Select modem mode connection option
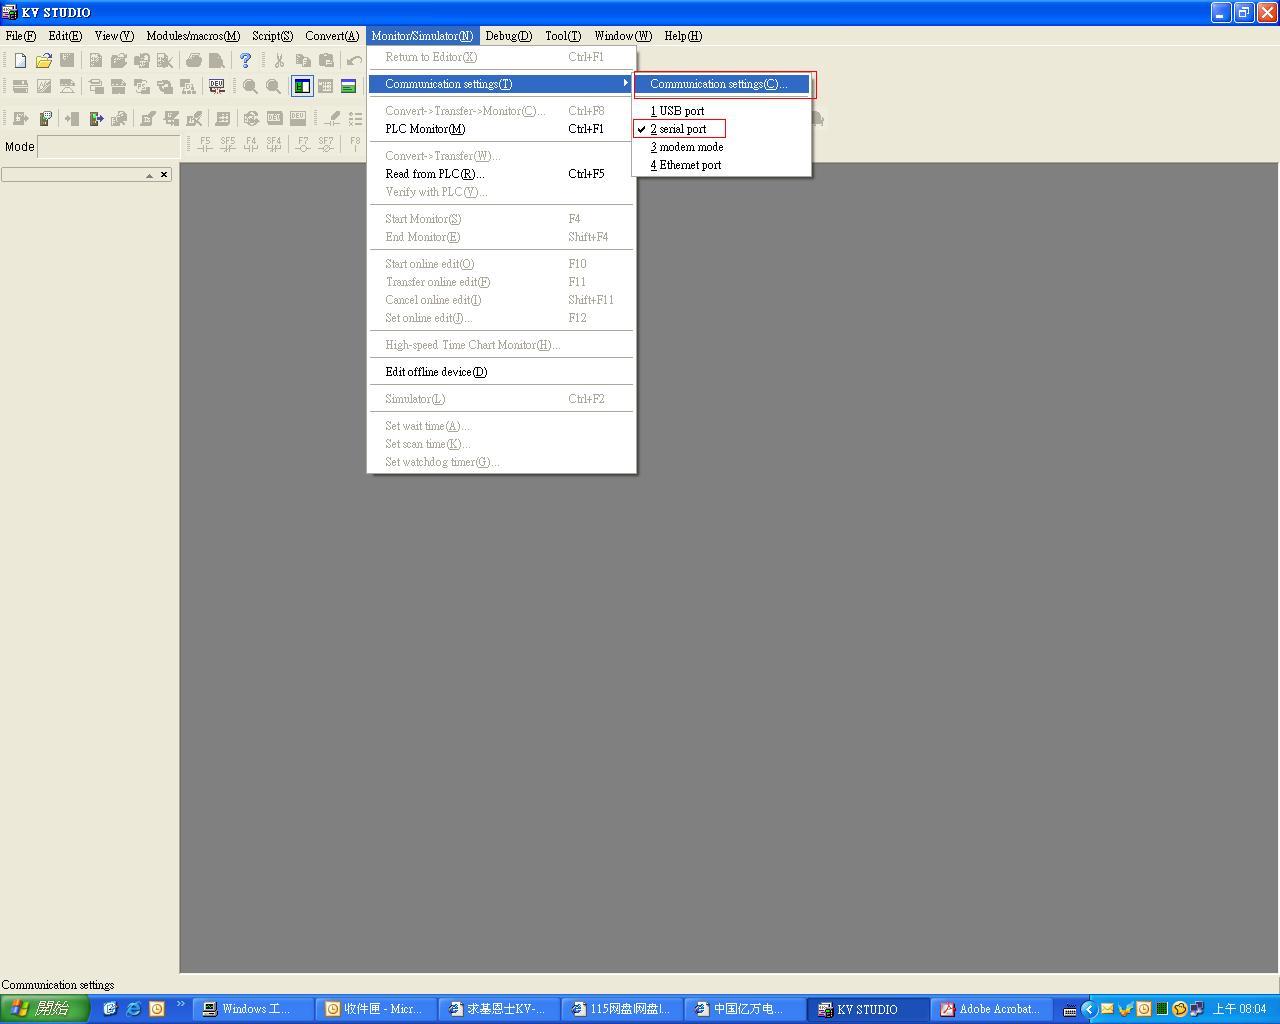 (690, 147)
